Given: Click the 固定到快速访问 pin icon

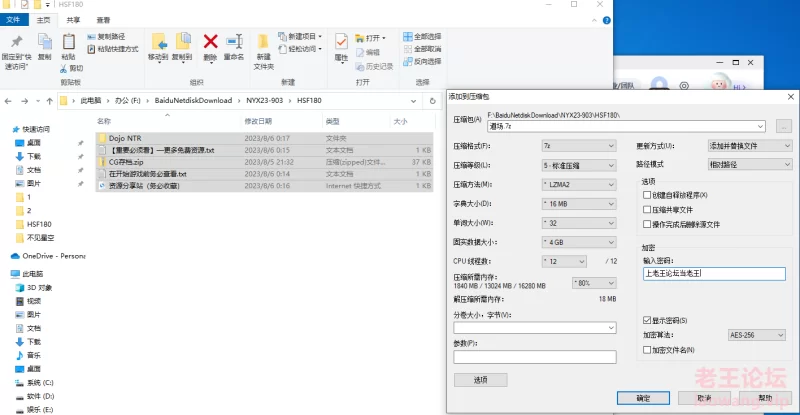Looking at the screenshot, I should (16, 42).
